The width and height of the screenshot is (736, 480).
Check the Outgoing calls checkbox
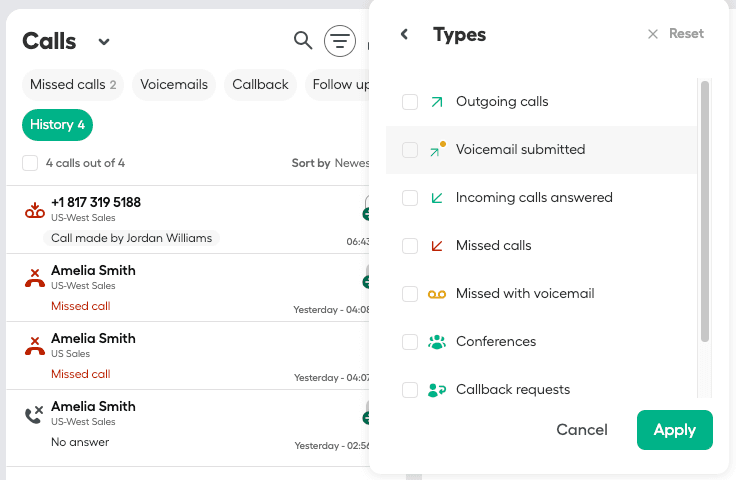[x=410, y=102]
